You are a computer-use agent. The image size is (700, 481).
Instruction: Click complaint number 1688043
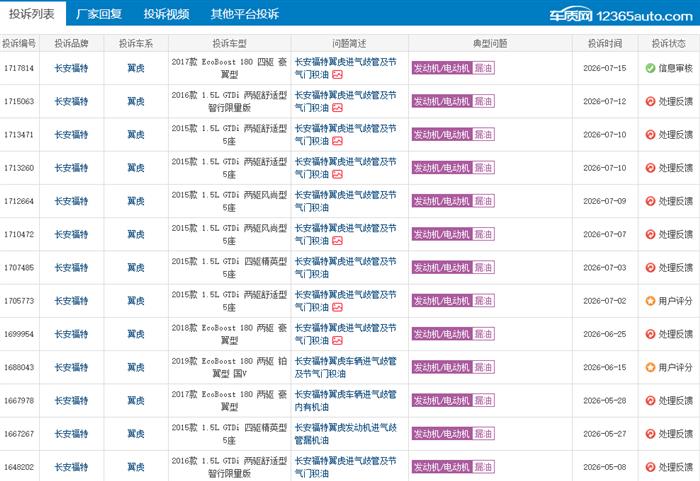click(x=19, y=367)
